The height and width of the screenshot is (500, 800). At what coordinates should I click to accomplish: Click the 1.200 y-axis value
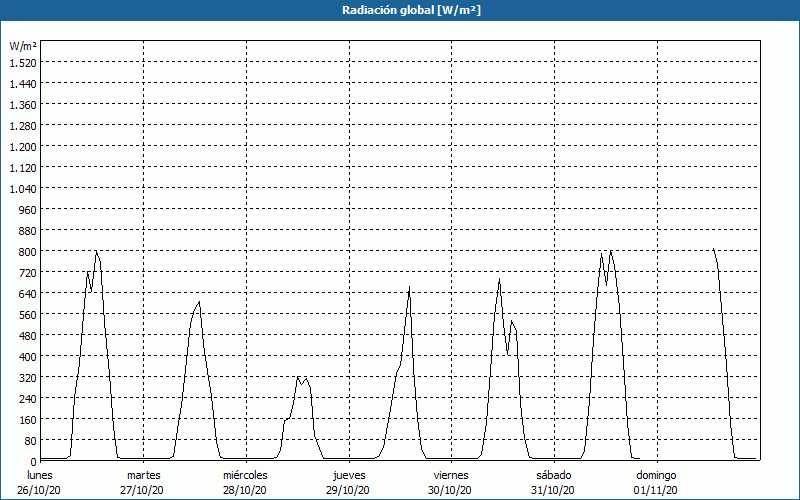click(x=23, y=147)
